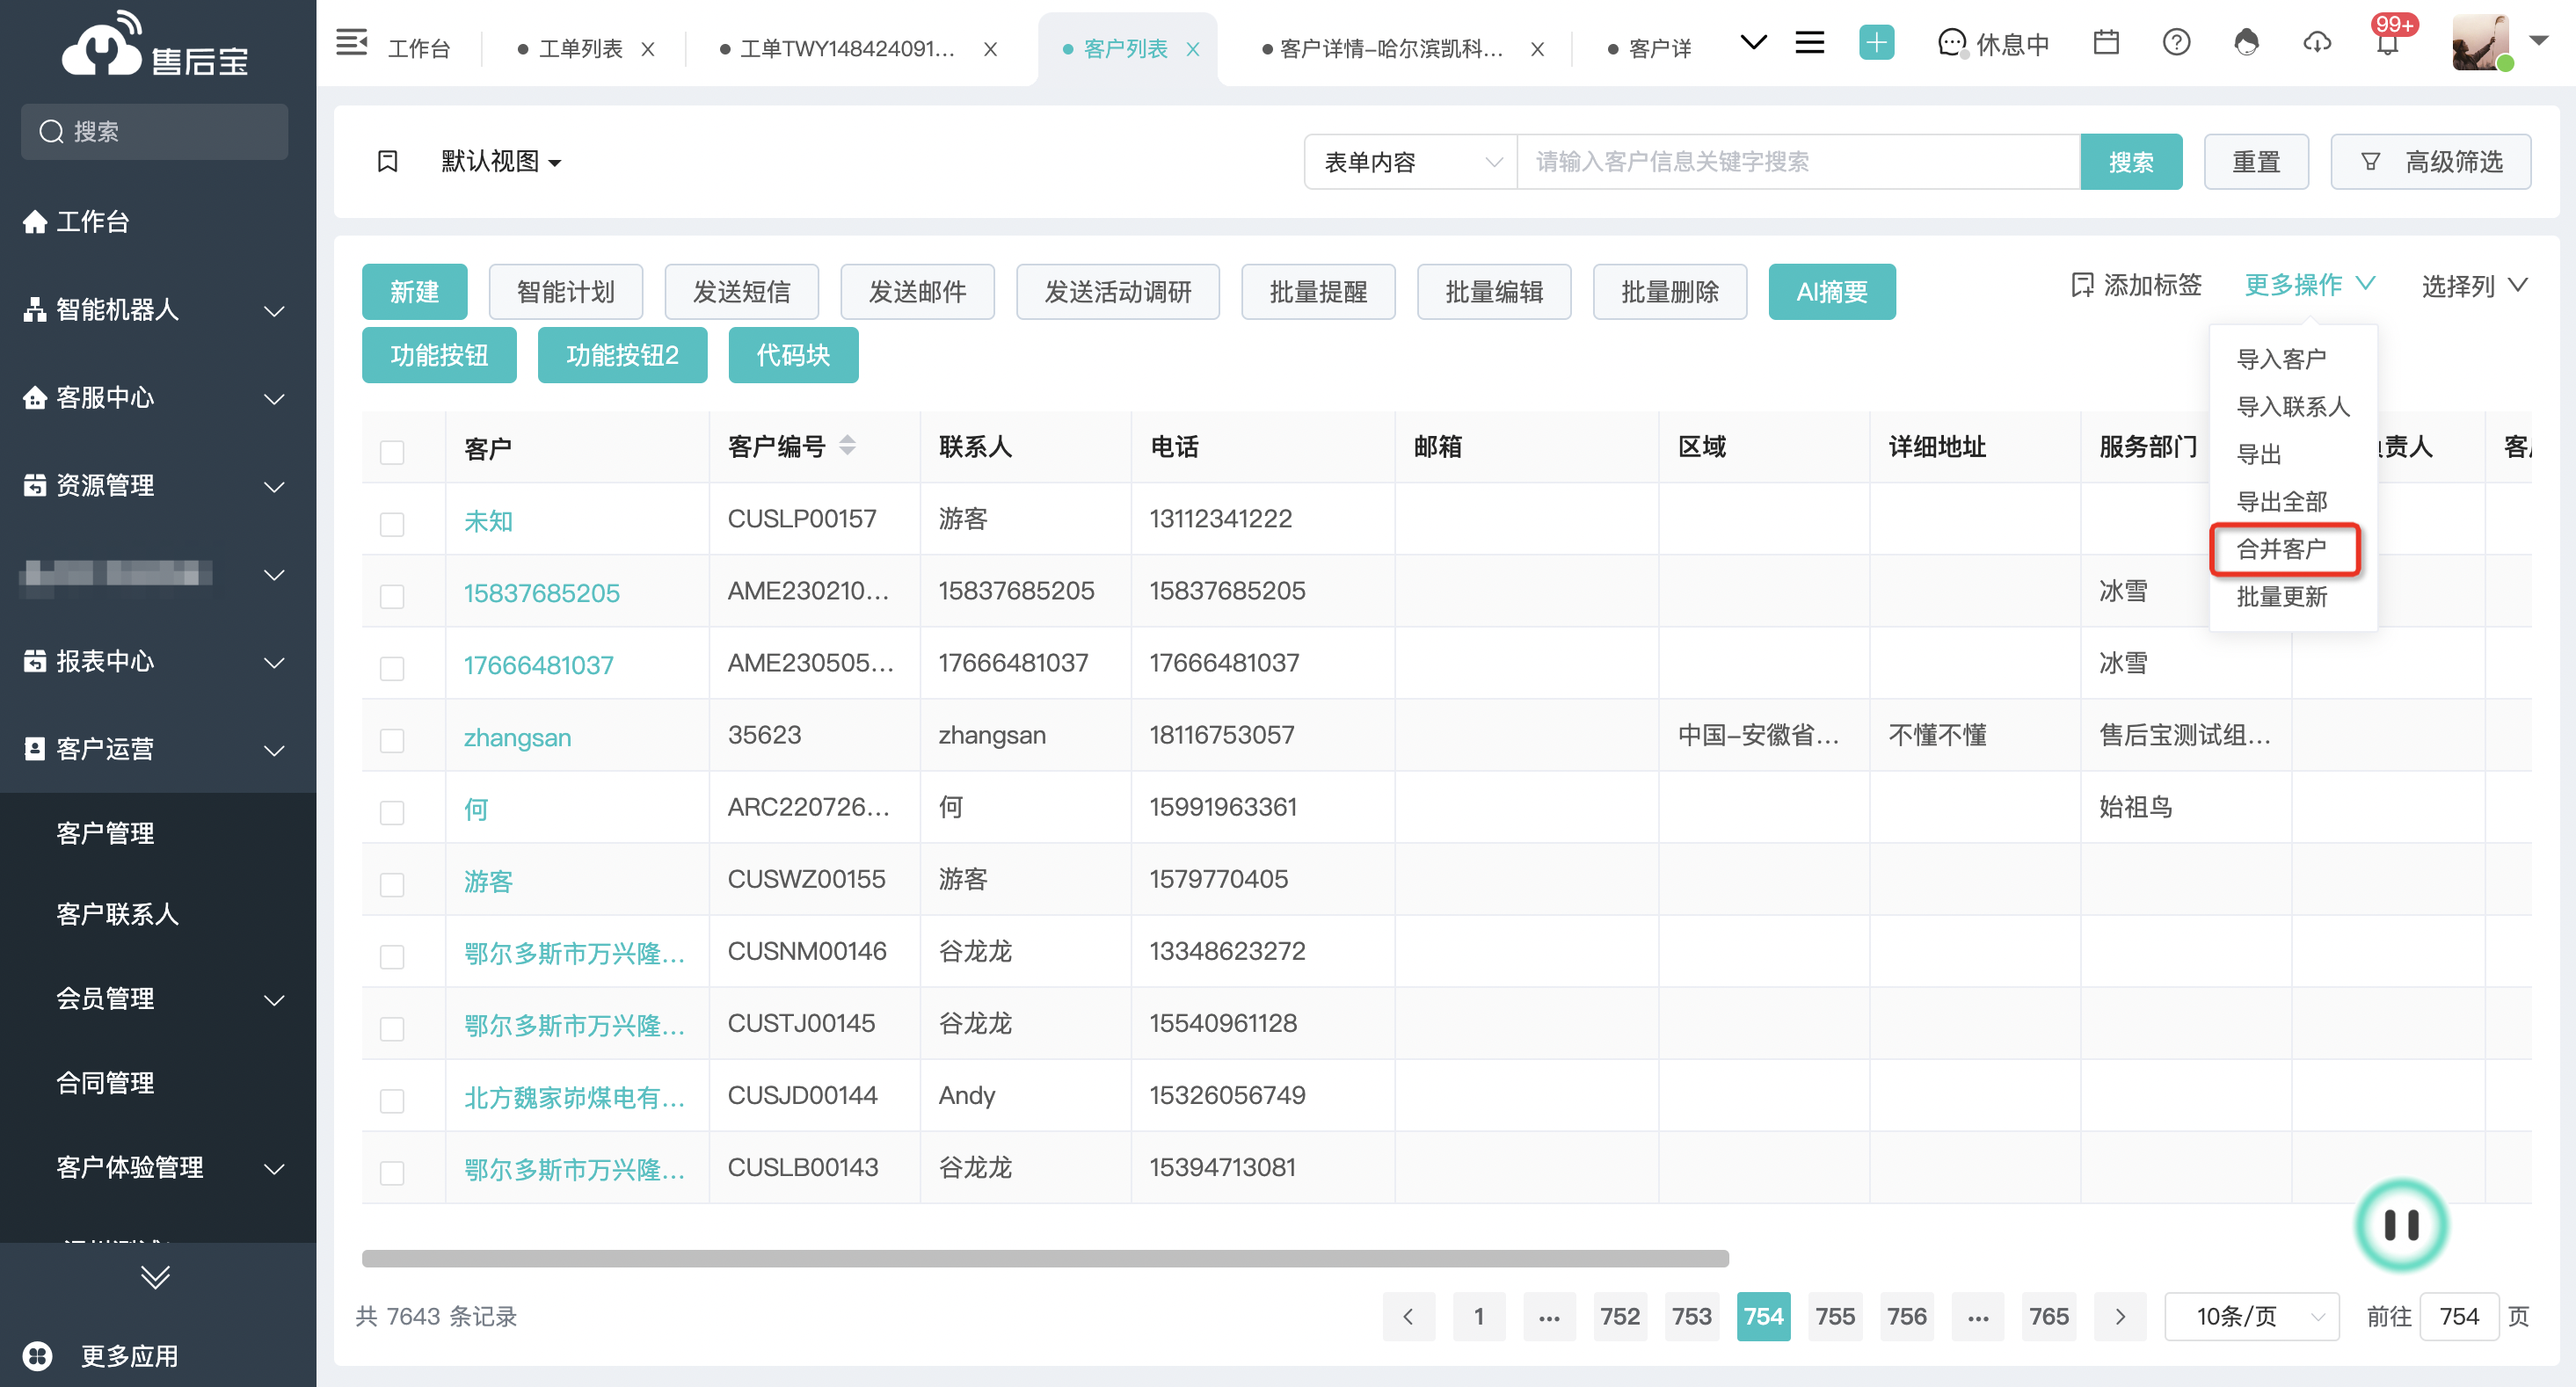Viewport: 2576px width, 1387px height.
Task: Open notifications bell with 99+ badge
Action: [2388, 43]
